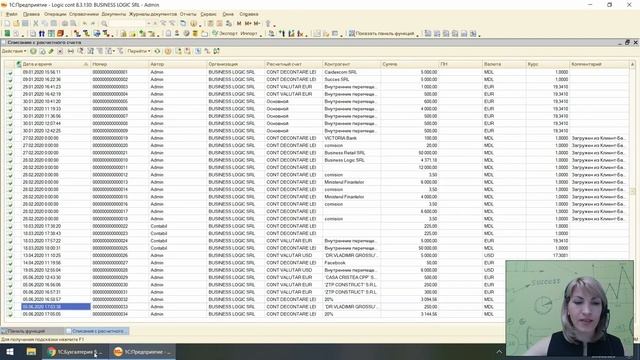Open the Правка menu
640x360 pixels.
31,14
